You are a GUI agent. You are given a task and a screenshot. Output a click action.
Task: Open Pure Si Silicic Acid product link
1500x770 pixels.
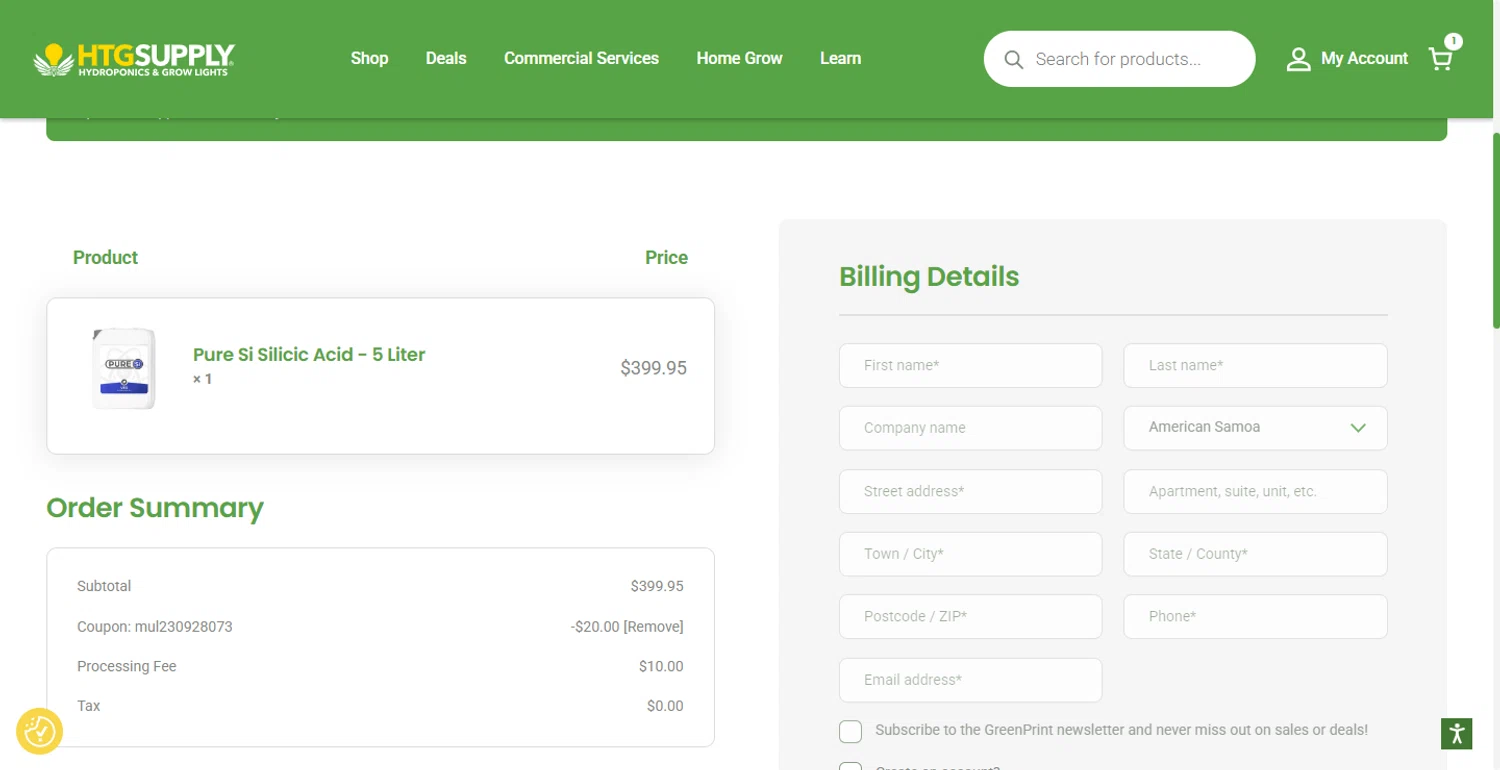(x=309, y=354)
